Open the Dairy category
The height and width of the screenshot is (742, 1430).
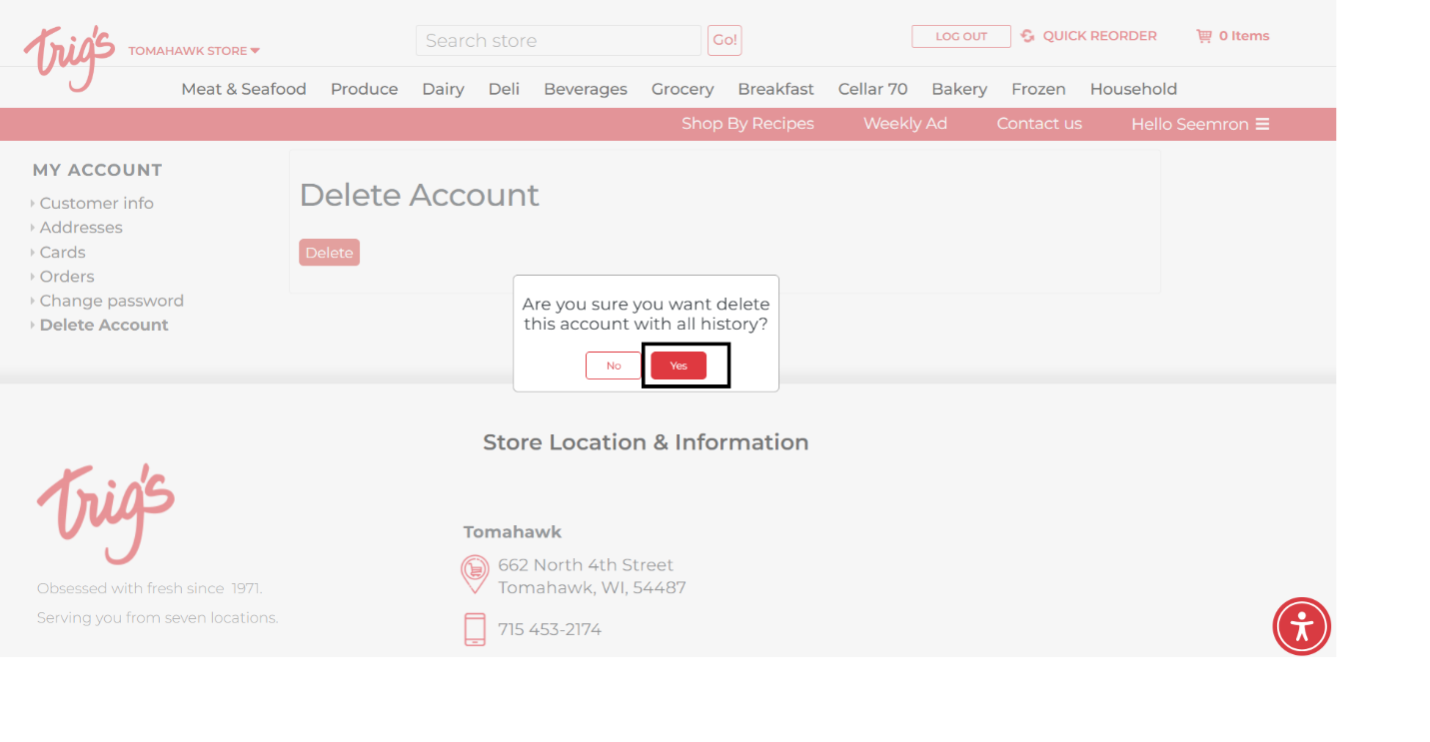click(443, 89)
